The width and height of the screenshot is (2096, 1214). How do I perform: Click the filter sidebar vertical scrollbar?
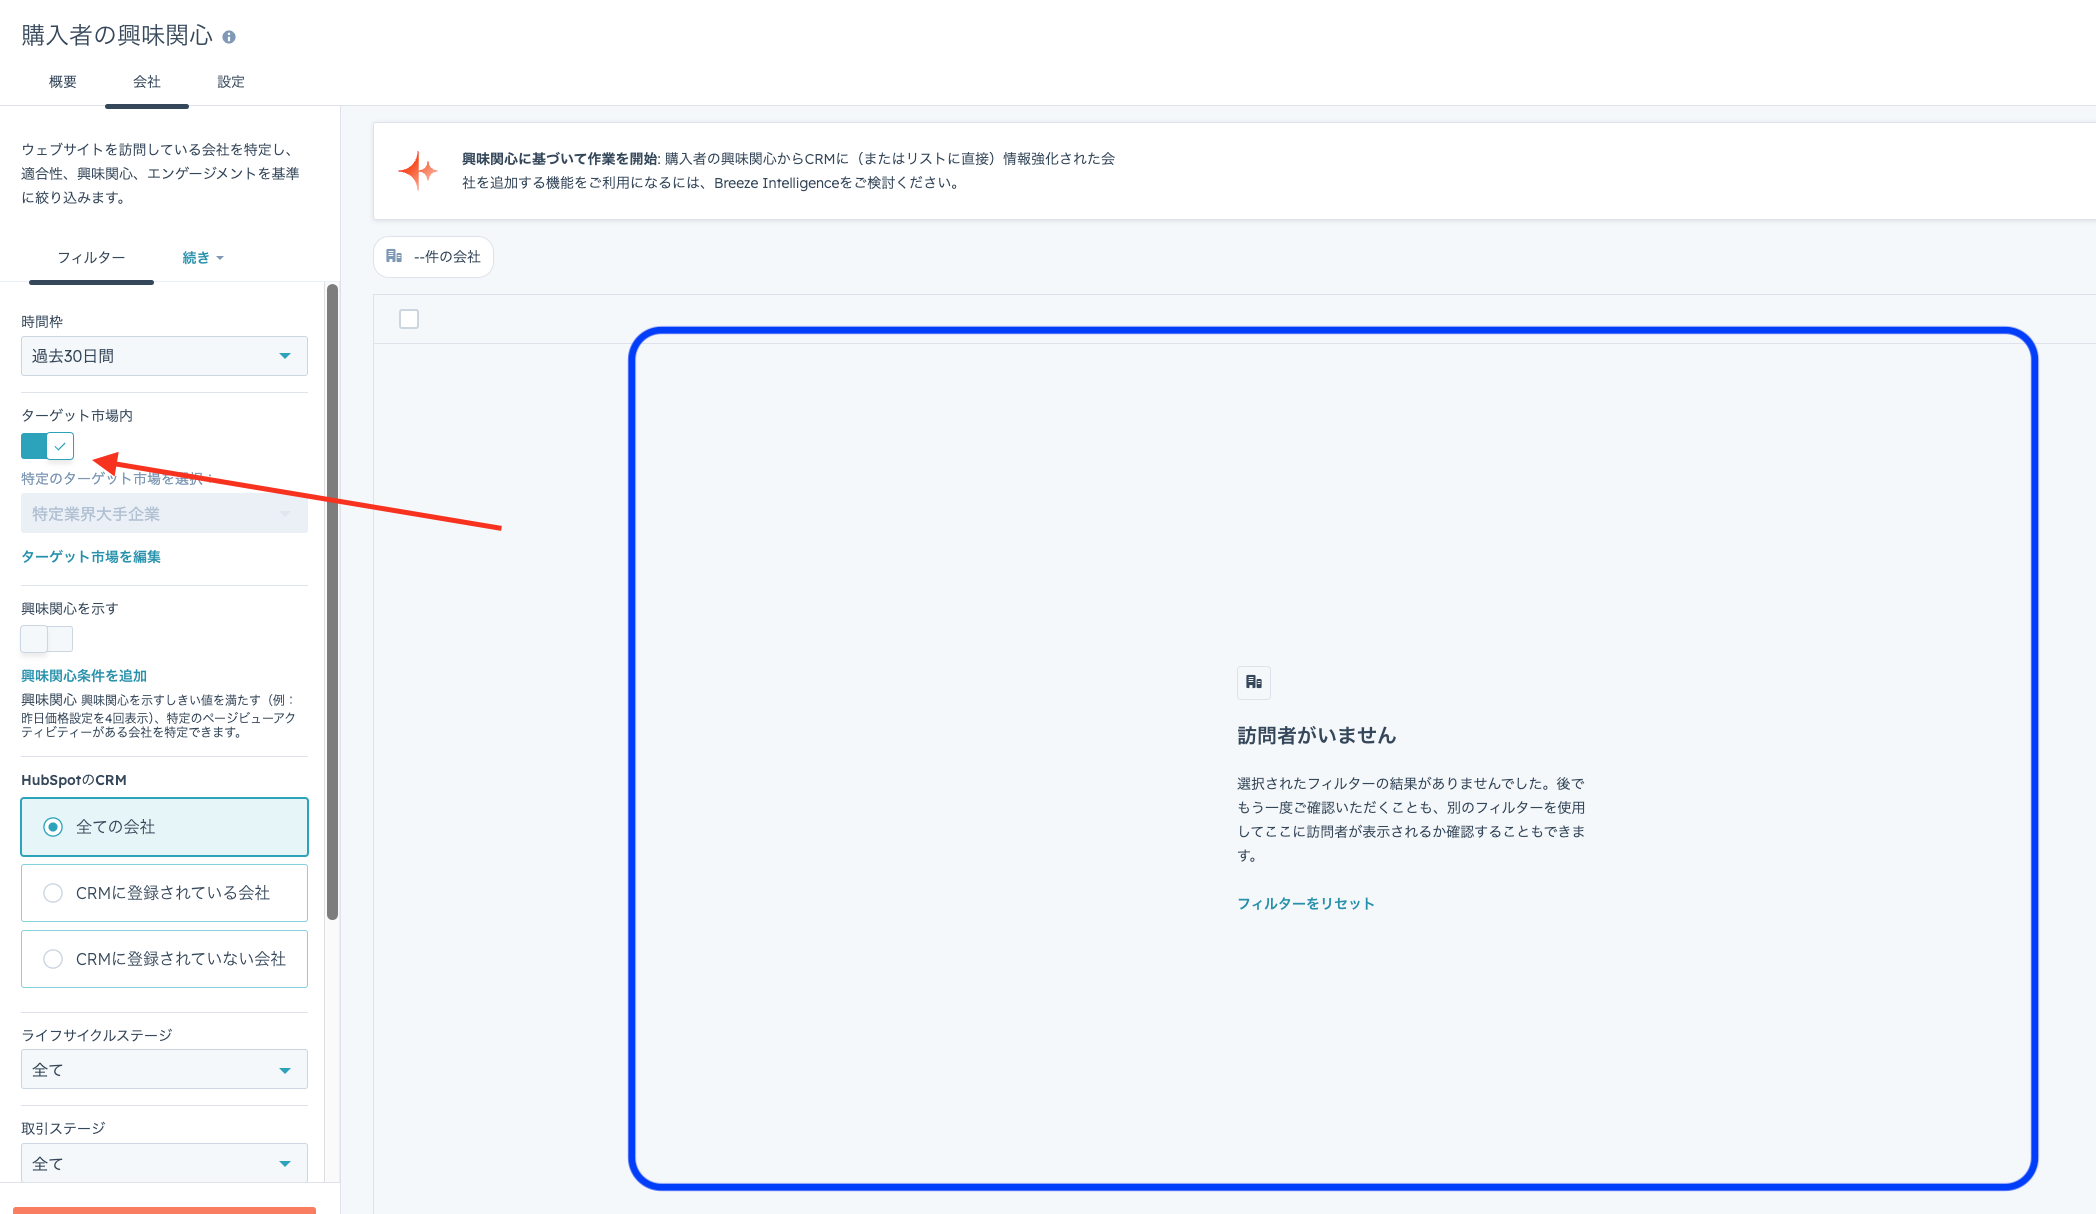click(332, 600)
